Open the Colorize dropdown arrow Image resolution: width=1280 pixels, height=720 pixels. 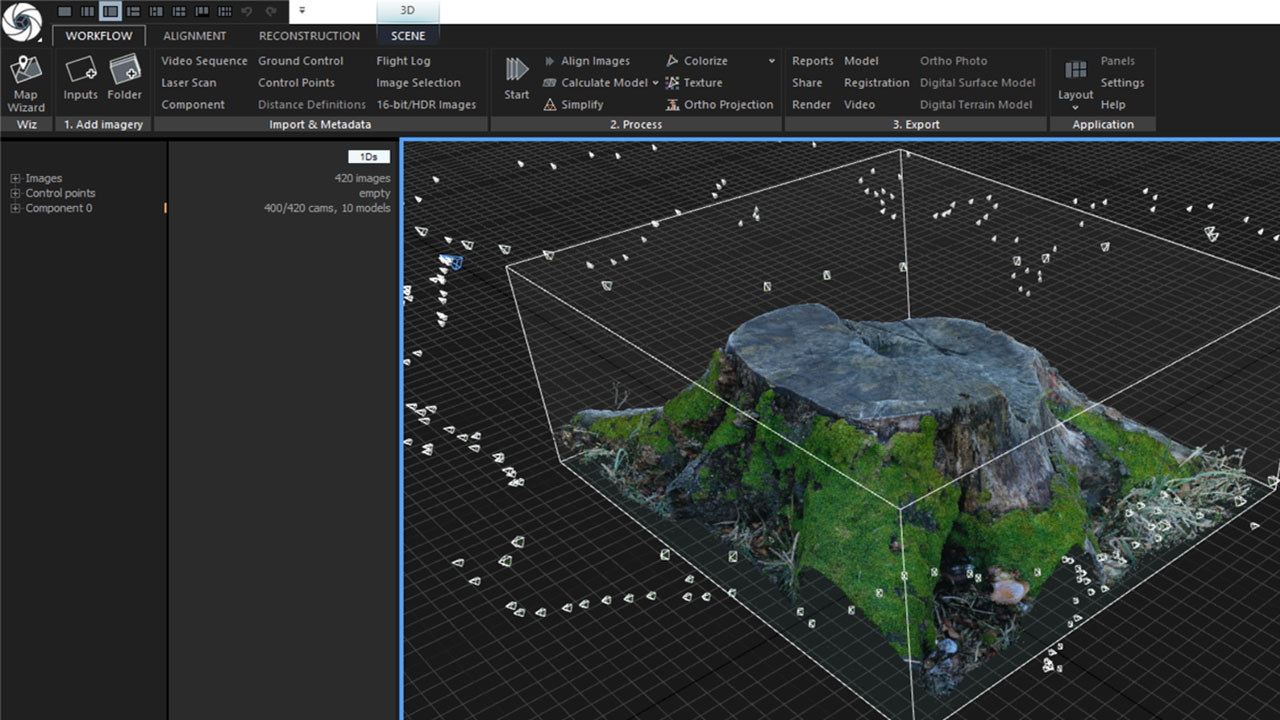[772, 61]
